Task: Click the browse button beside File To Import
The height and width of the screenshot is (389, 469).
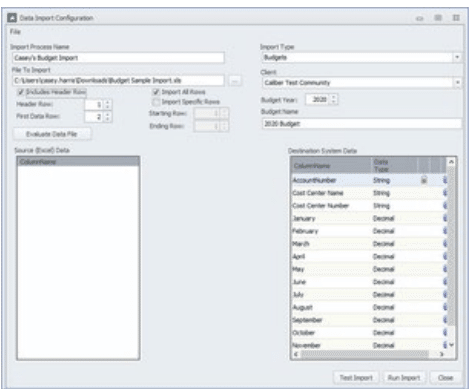Action: click(235, 81)
